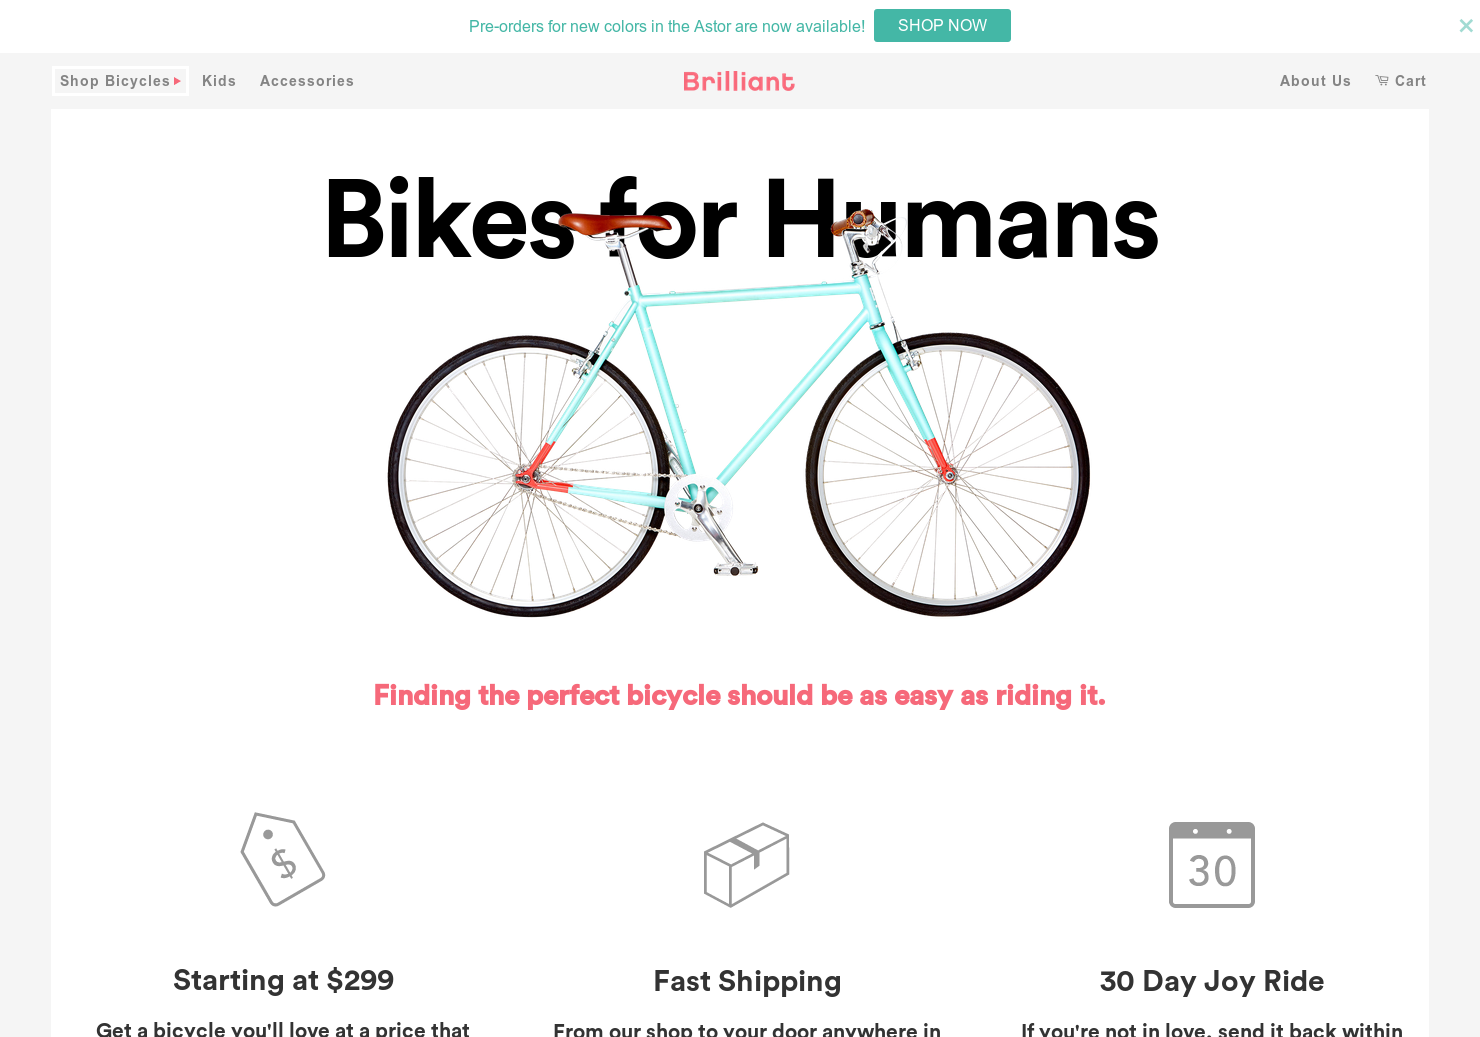Click the SHOP NOW button
Image resolution: width=1480 pixels, height=1037 pixels.
[x=942, y=25]
